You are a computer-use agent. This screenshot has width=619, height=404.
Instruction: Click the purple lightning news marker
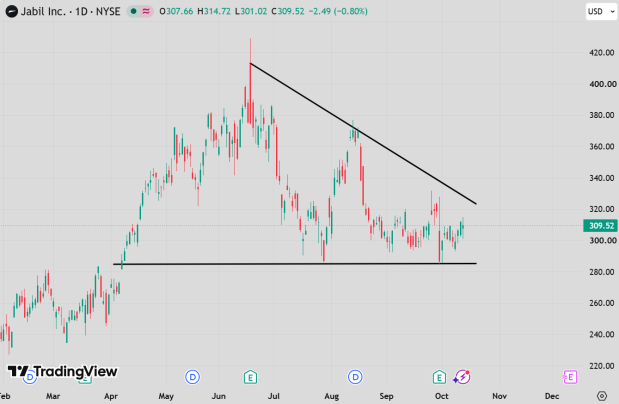[461, 377]
